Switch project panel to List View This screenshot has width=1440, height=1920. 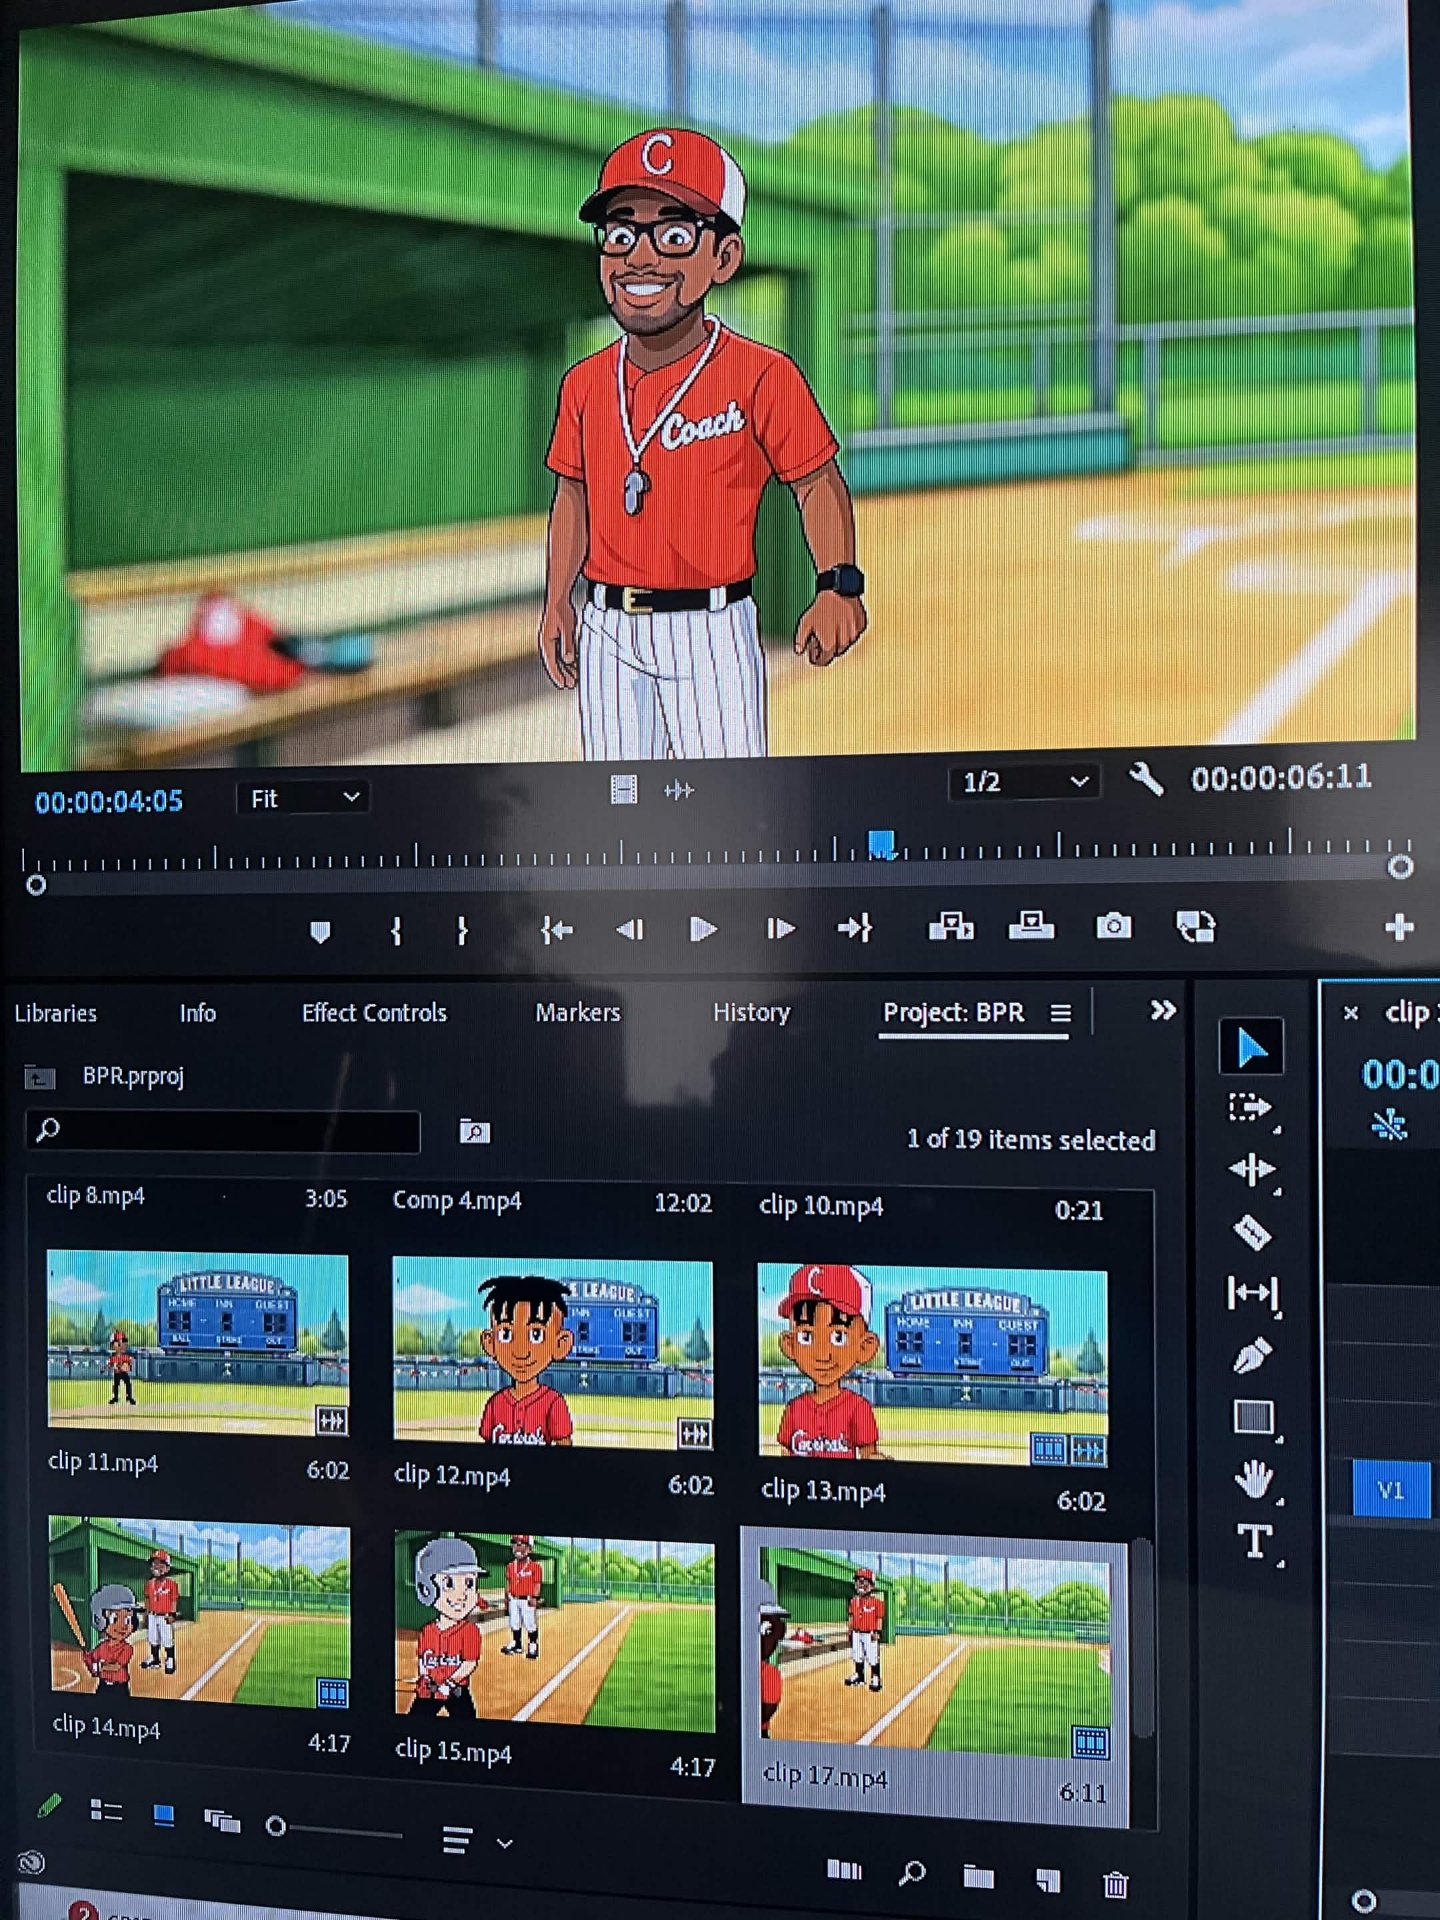coord(106,1810)
